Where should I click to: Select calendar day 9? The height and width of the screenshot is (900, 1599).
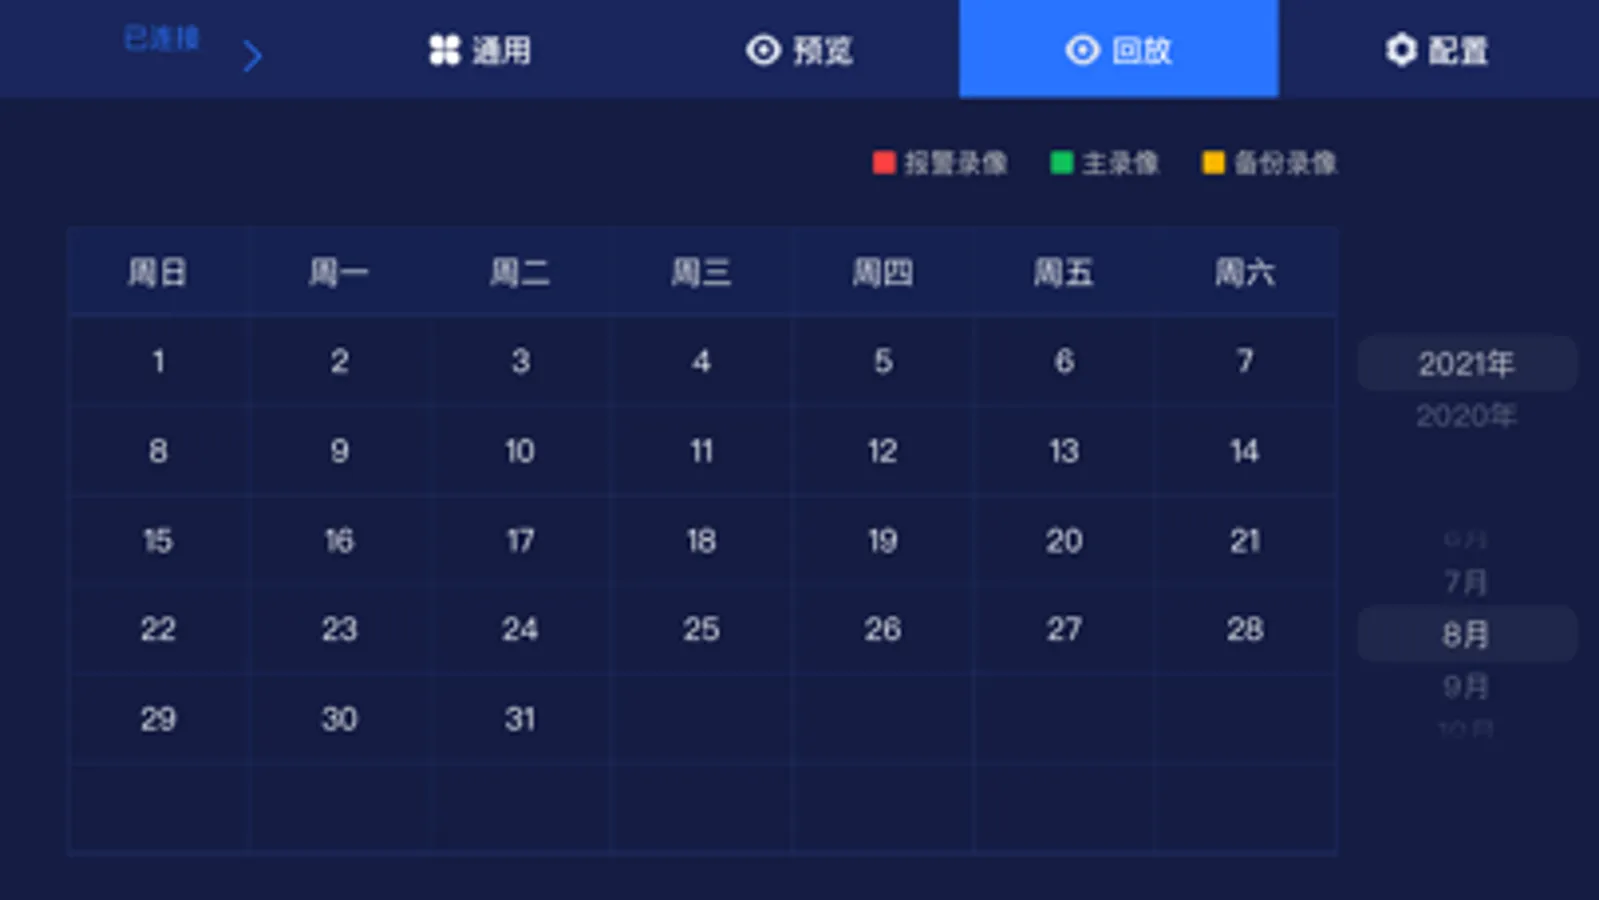click(x=340, y=451)
